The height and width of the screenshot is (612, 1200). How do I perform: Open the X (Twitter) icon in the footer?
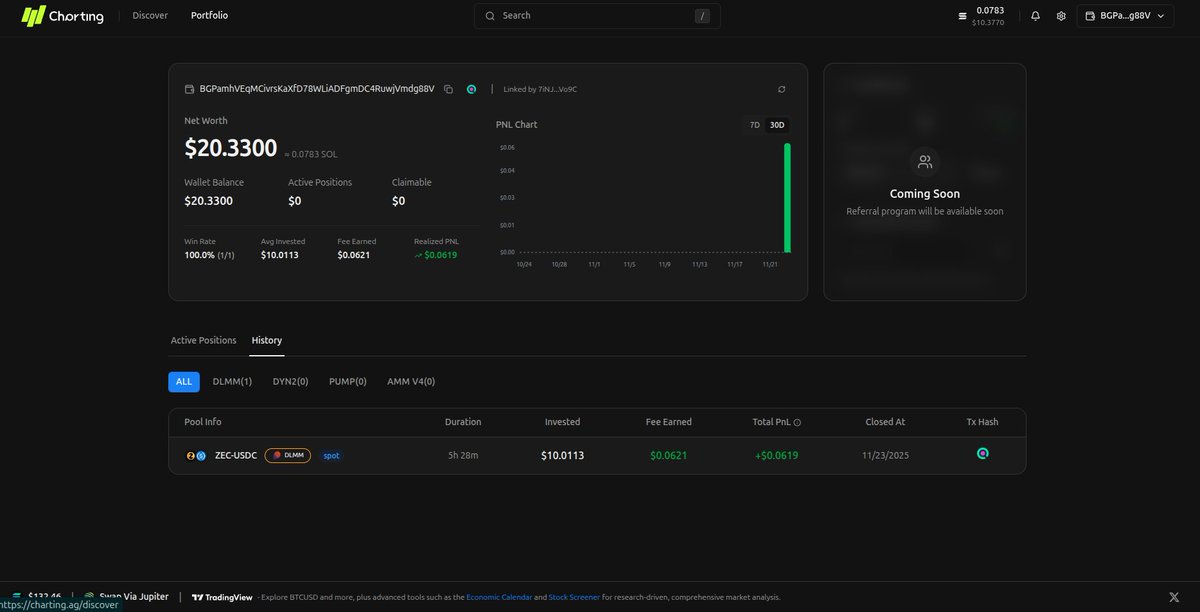tap(1174, 597)
